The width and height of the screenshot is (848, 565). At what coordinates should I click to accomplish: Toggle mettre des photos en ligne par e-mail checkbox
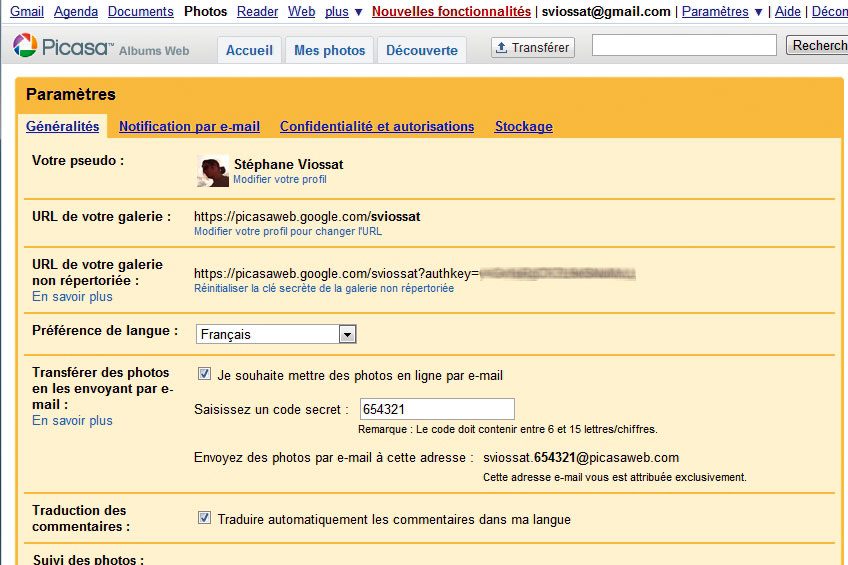coord(204,374)
